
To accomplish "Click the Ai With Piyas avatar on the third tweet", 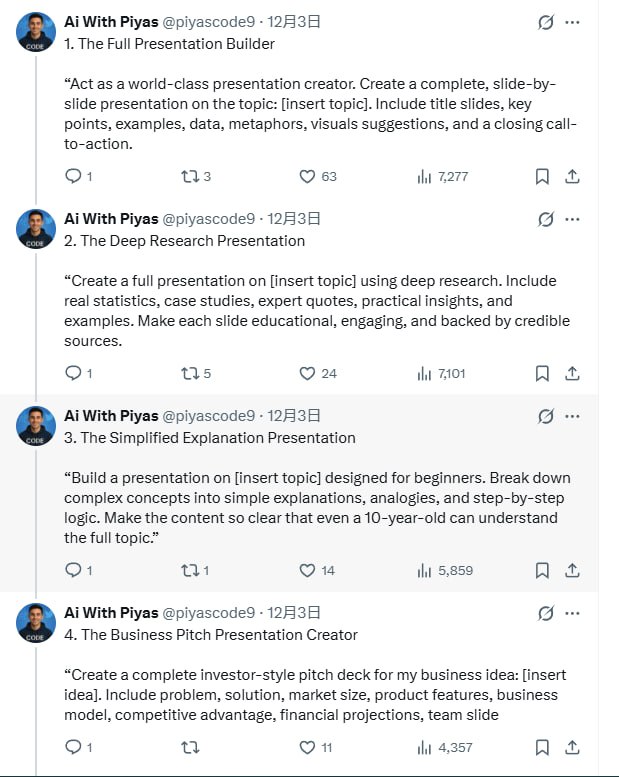I will pos(35,426).
